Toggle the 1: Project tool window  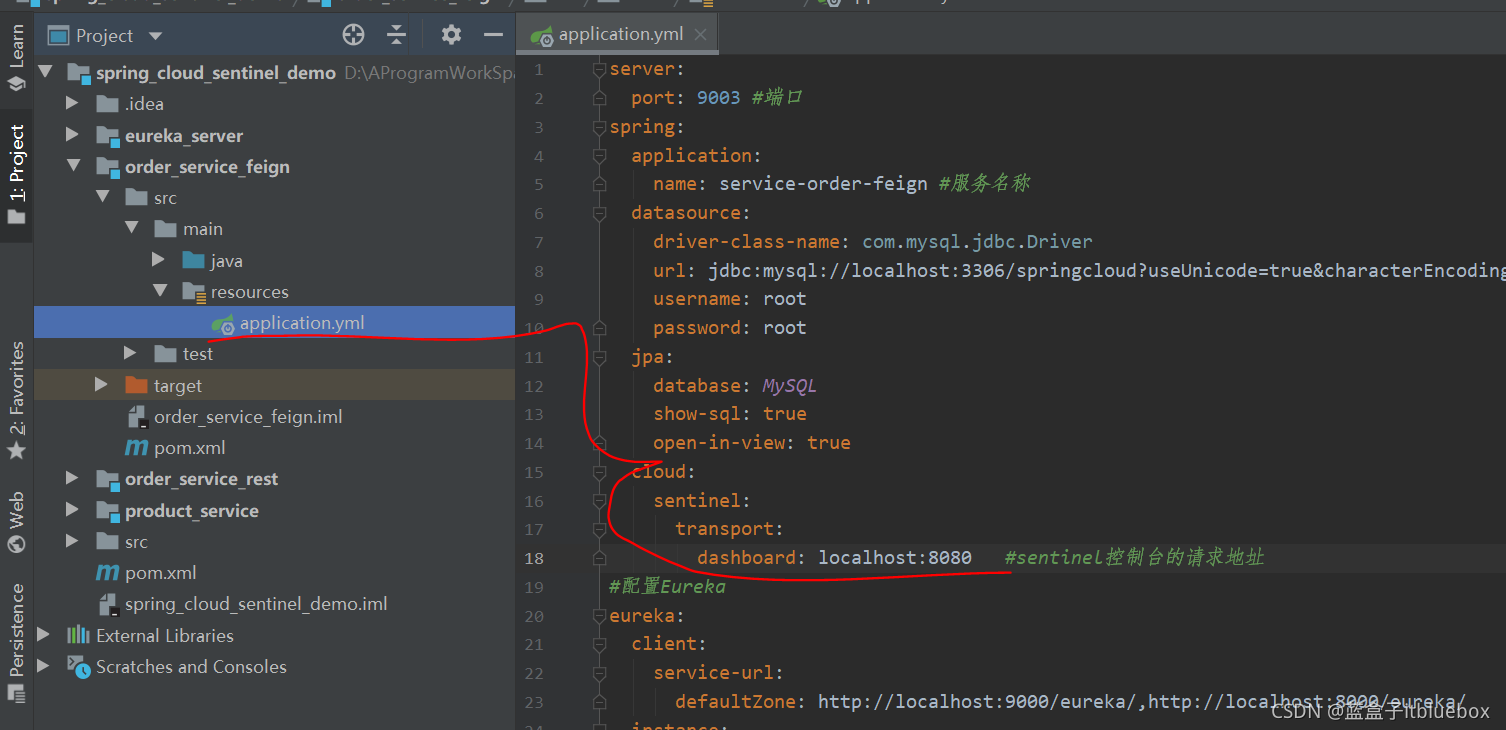pyautogui.click(x=16, y=176)
